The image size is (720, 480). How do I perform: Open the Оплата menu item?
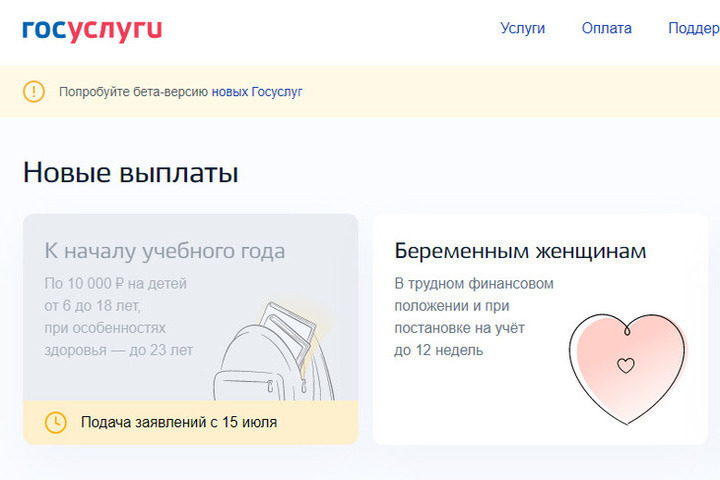[606, 28]
